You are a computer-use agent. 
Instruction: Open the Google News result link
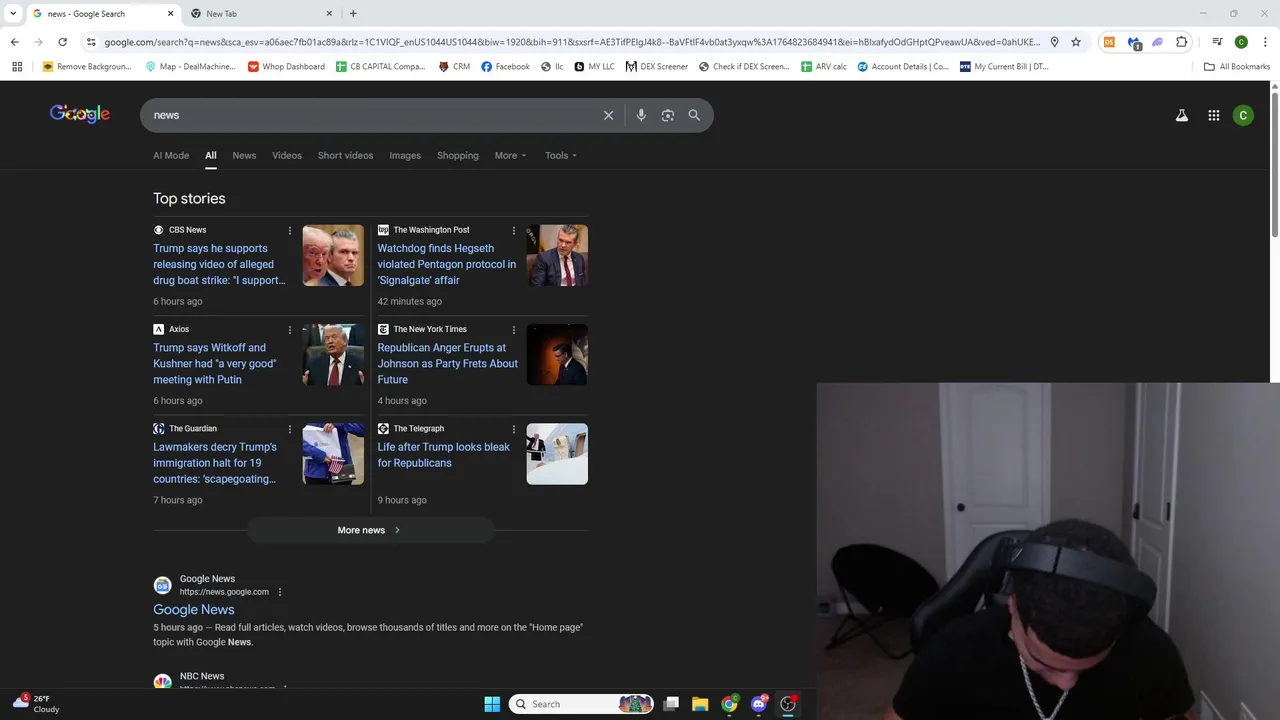[194, 609]
